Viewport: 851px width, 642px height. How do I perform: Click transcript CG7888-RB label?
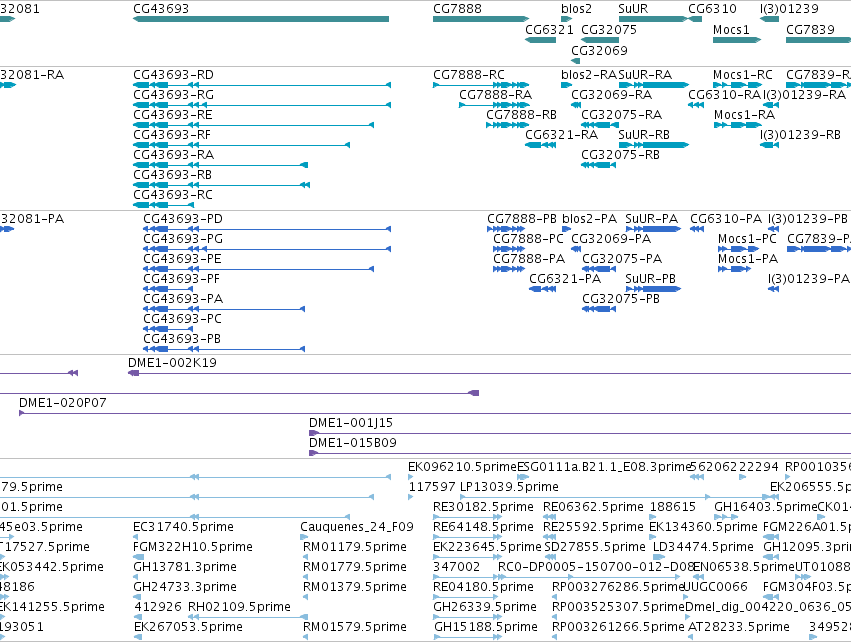click(x=522, y=115)
